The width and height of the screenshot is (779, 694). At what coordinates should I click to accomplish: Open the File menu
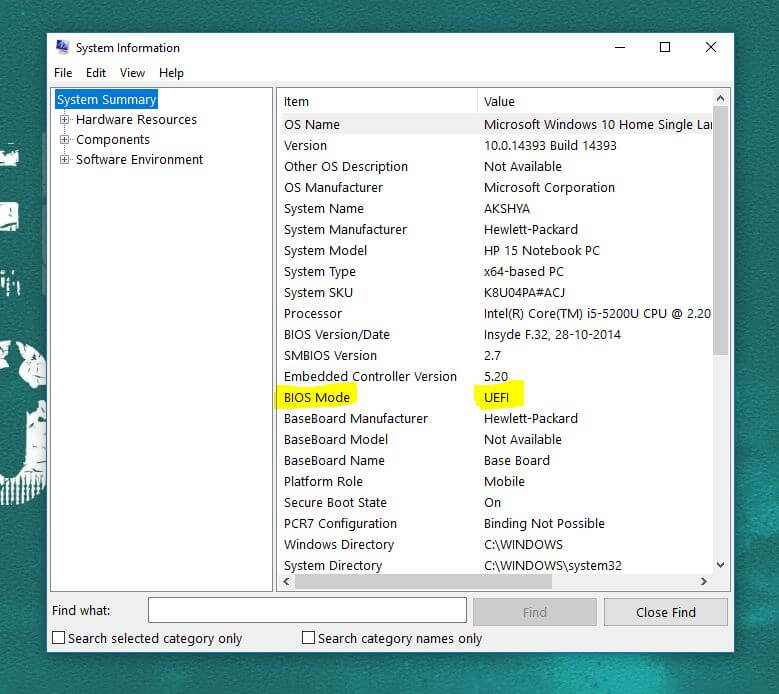point(63,73)
